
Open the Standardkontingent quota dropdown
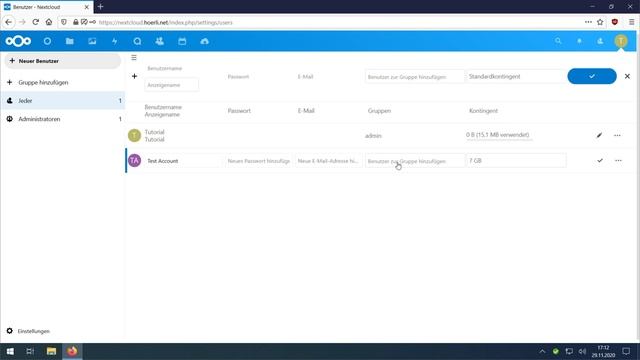click(x=516, y=76)
